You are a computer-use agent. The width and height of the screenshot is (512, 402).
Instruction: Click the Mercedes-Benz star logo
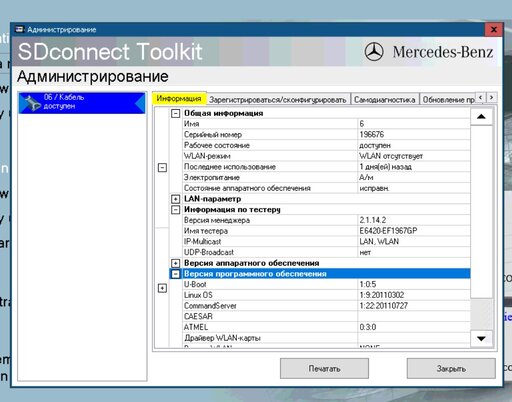[x=374, y=52]
